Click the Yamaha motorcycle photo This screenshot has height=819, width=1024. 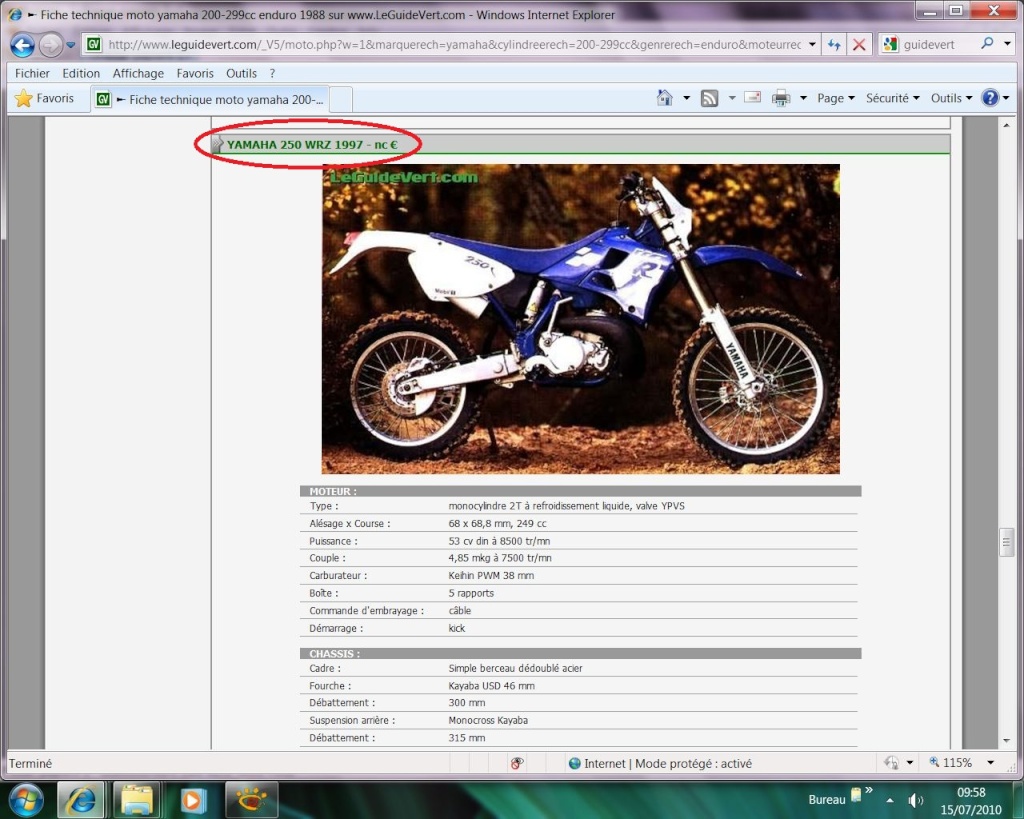(x=581, y=319)
